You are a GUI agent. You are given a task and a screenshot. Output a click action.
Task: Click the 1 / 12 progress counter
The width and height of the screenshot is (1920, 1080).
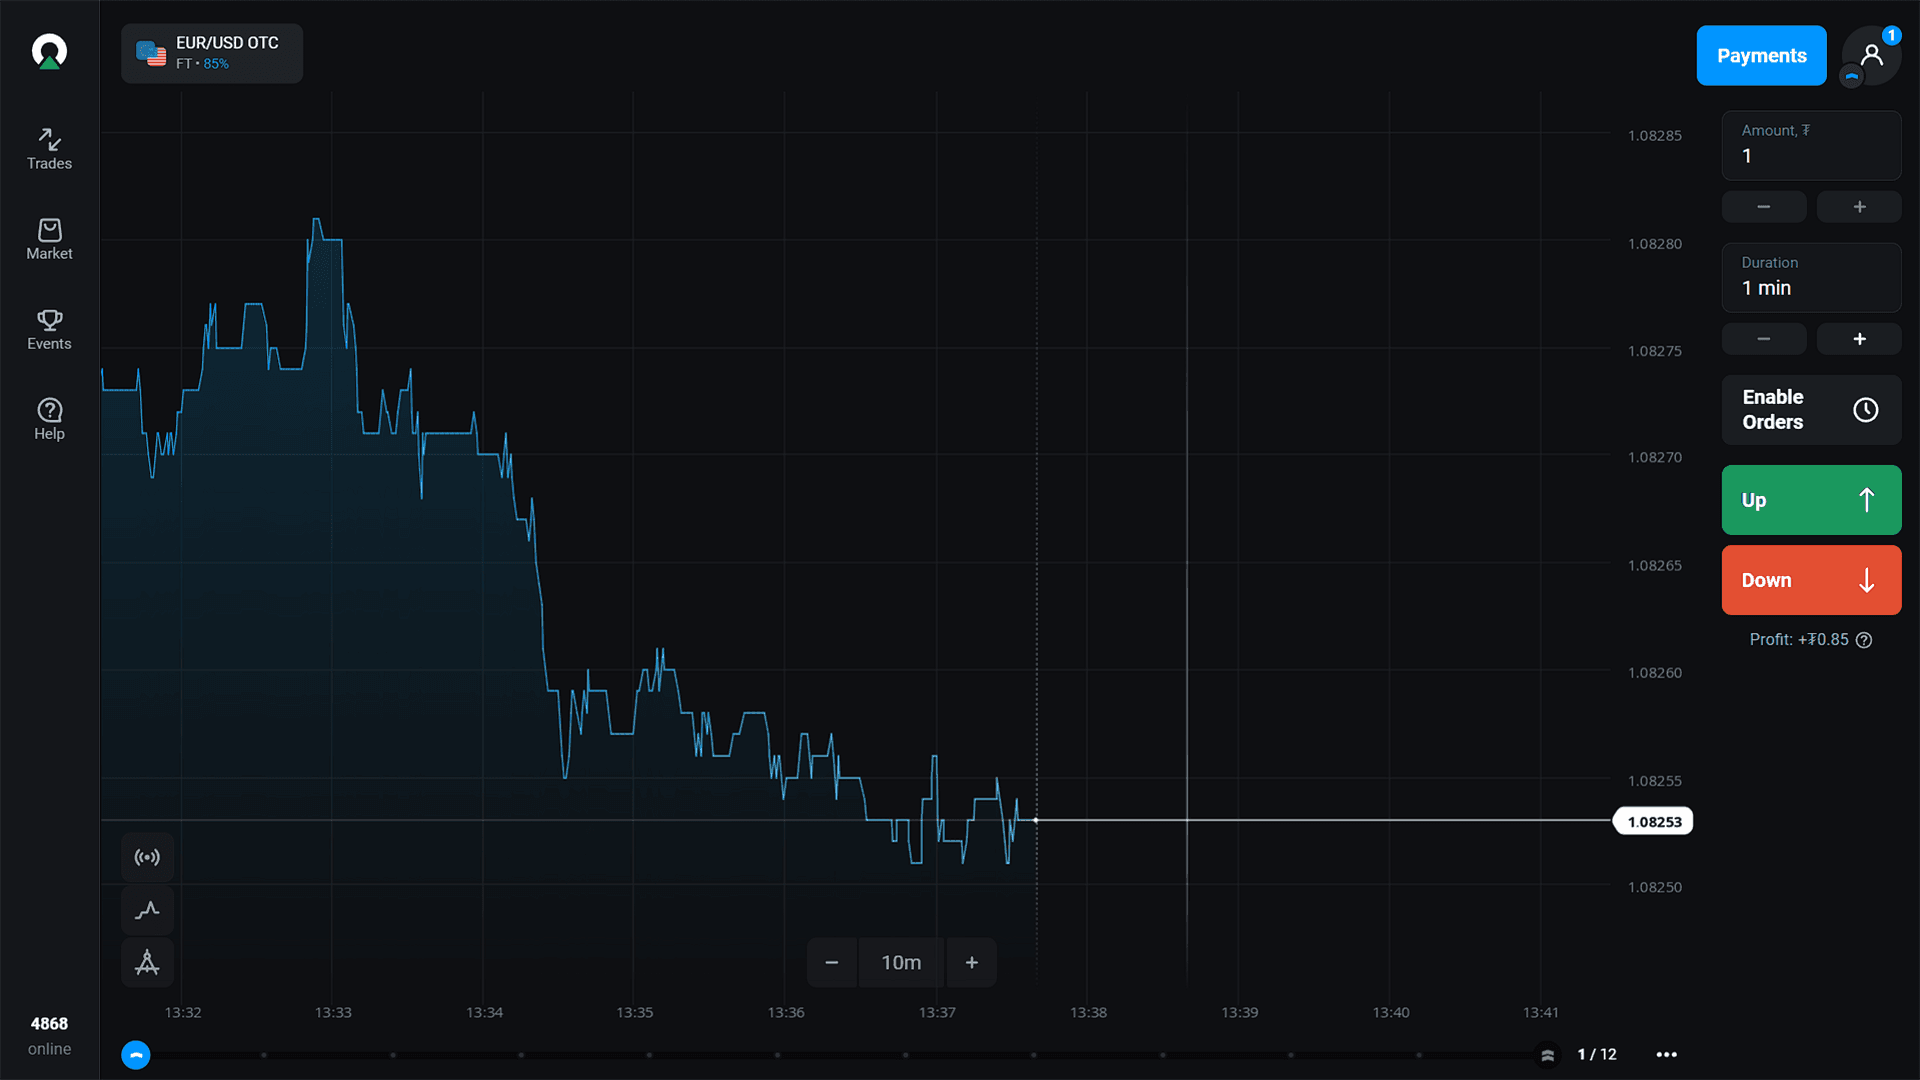point(1597,1054)
